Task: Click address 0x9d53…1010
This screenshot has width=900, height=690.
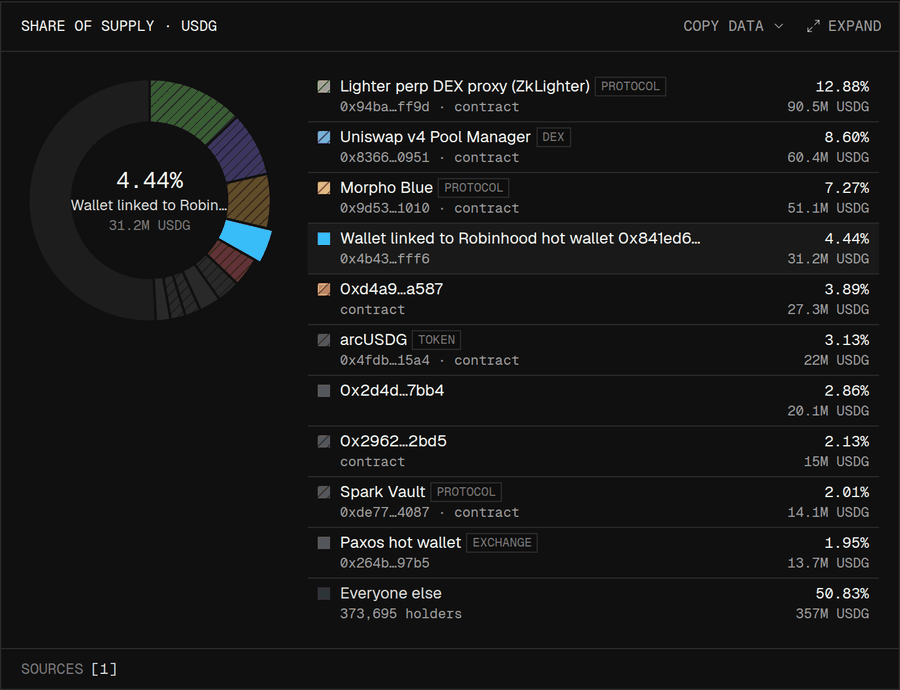Action: pos(385,208)
